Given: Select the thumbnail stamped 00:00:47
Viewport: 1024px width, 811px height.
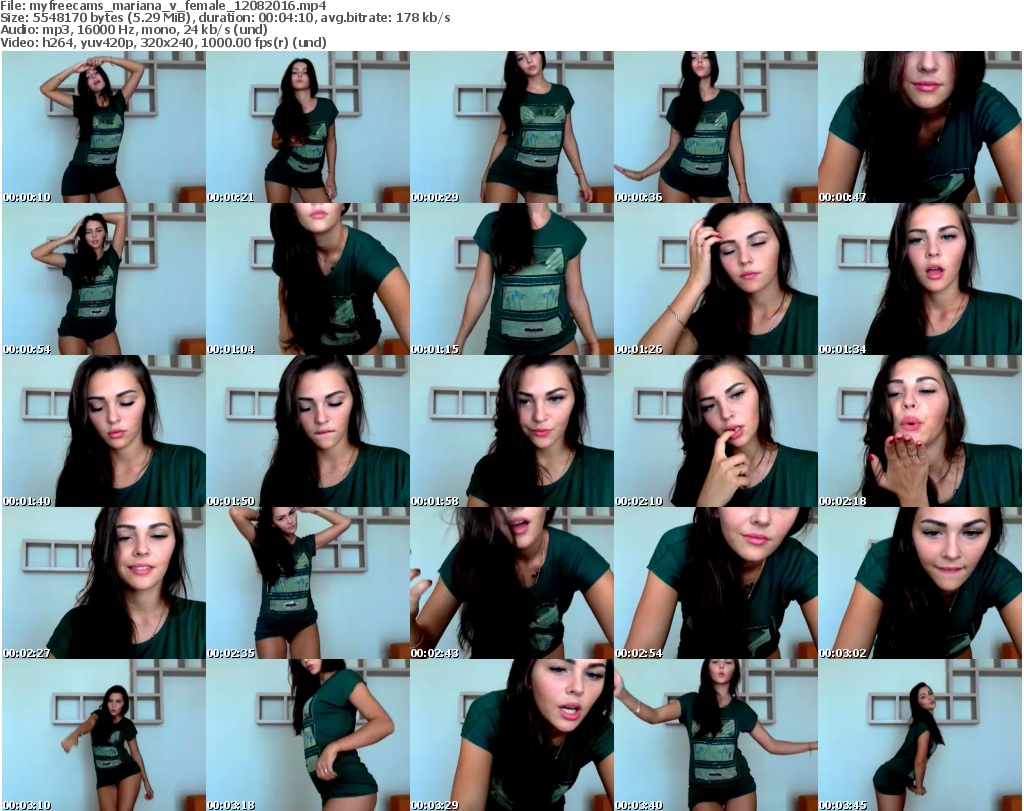Looking at the screenshot, I should [x=920, y=127].
